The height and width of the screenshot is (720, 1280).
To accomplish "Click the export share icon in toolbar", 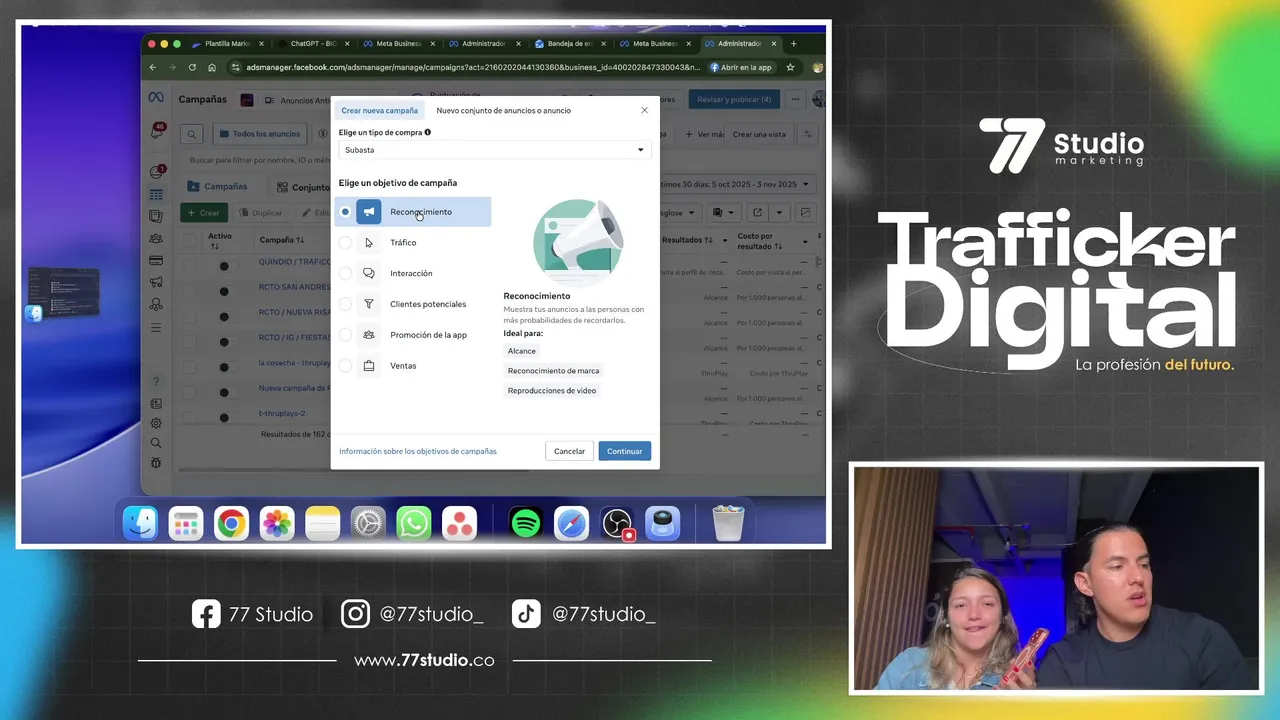I will [x=758, y=213].
